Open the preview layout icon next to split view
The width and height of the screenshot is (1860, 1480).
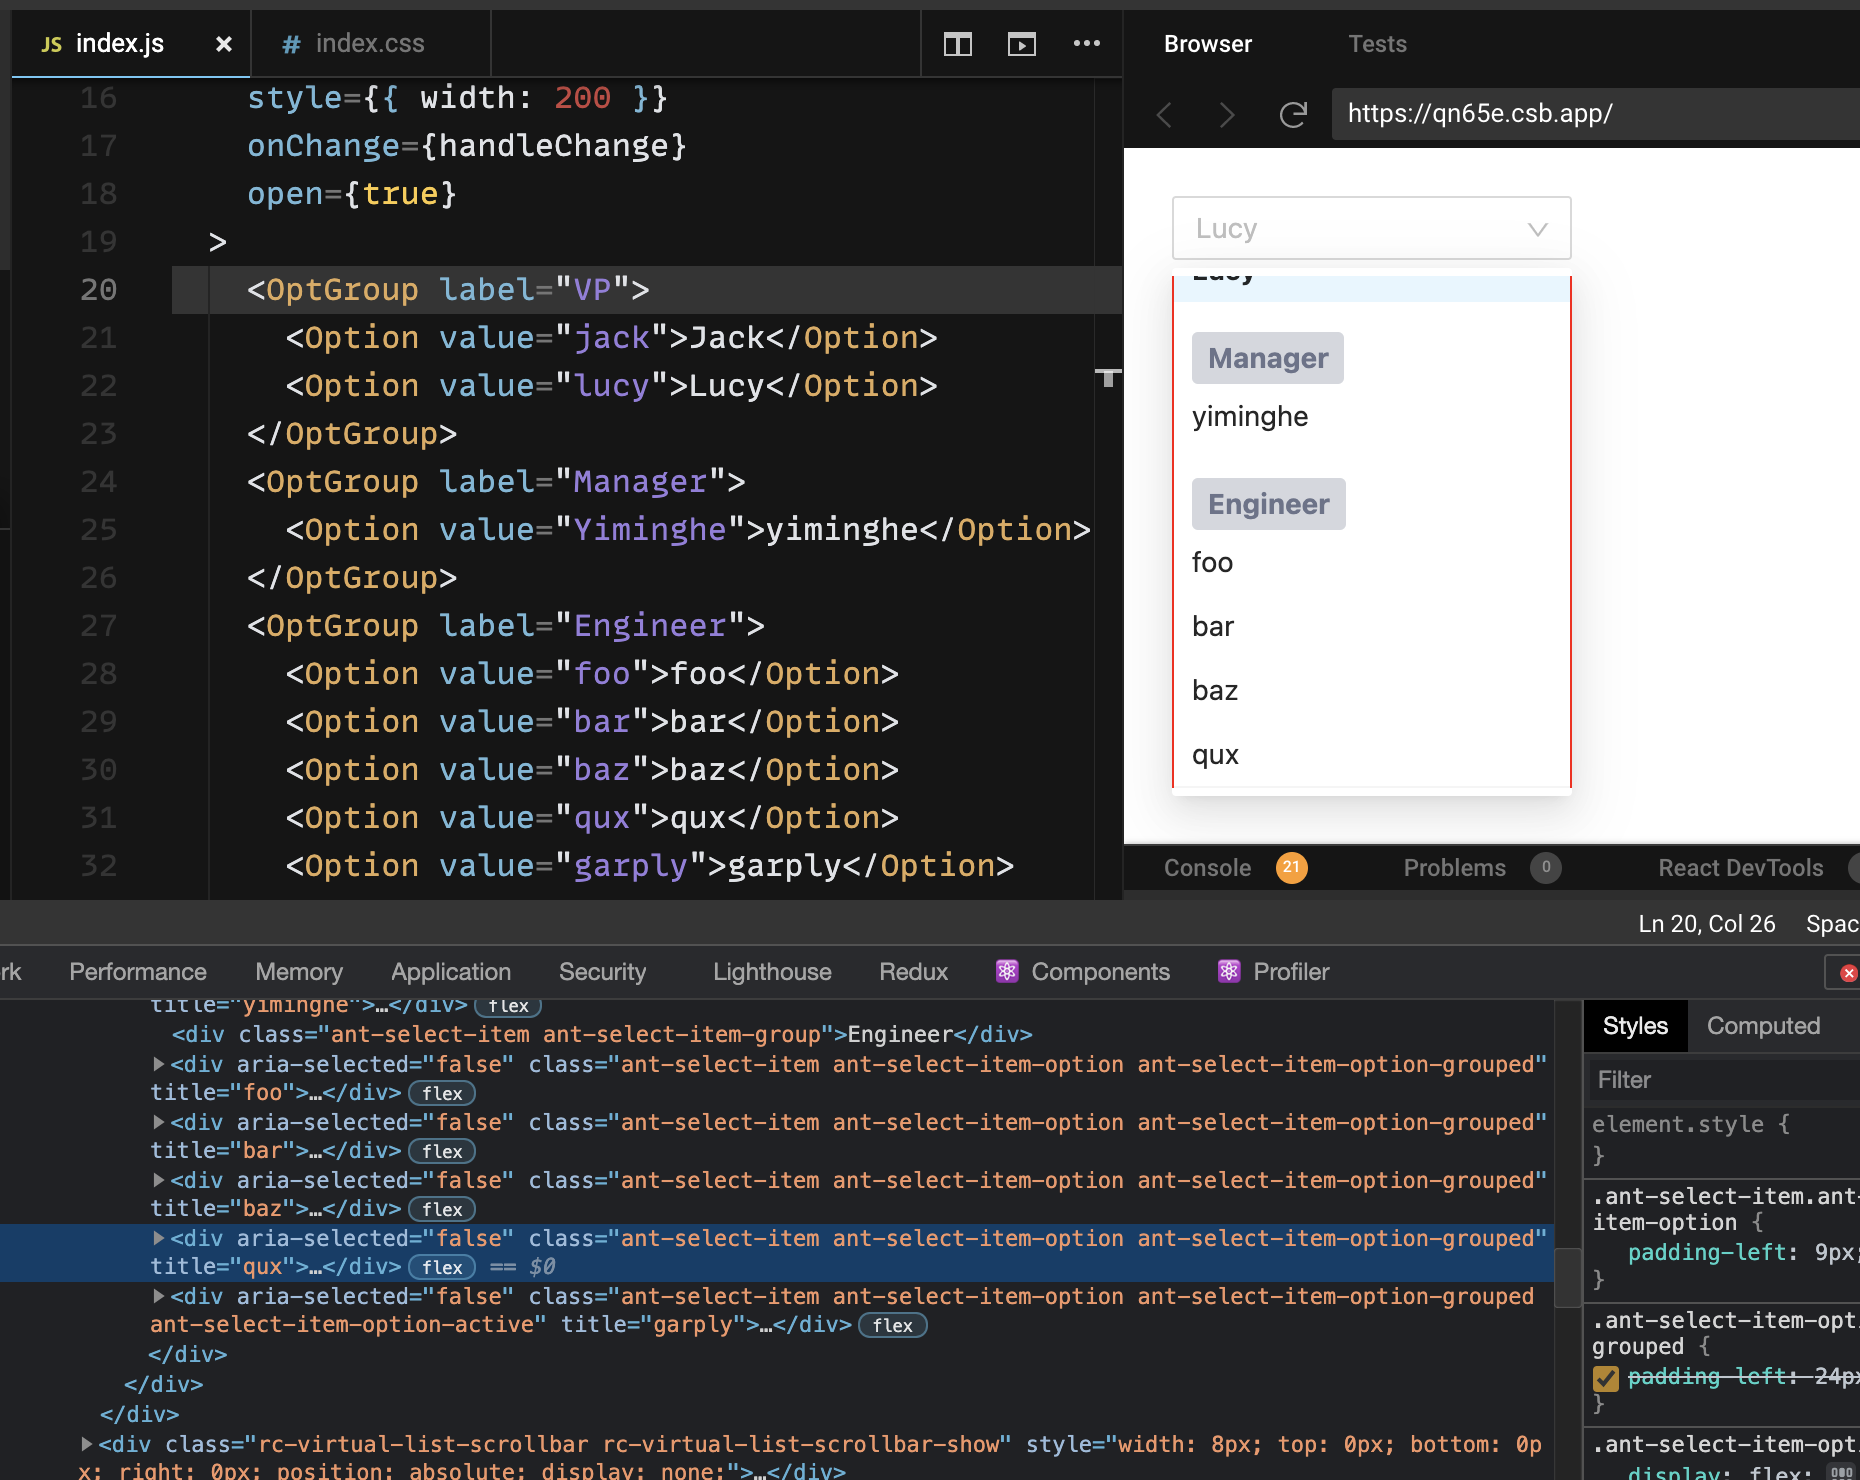tap(1021, 44)
